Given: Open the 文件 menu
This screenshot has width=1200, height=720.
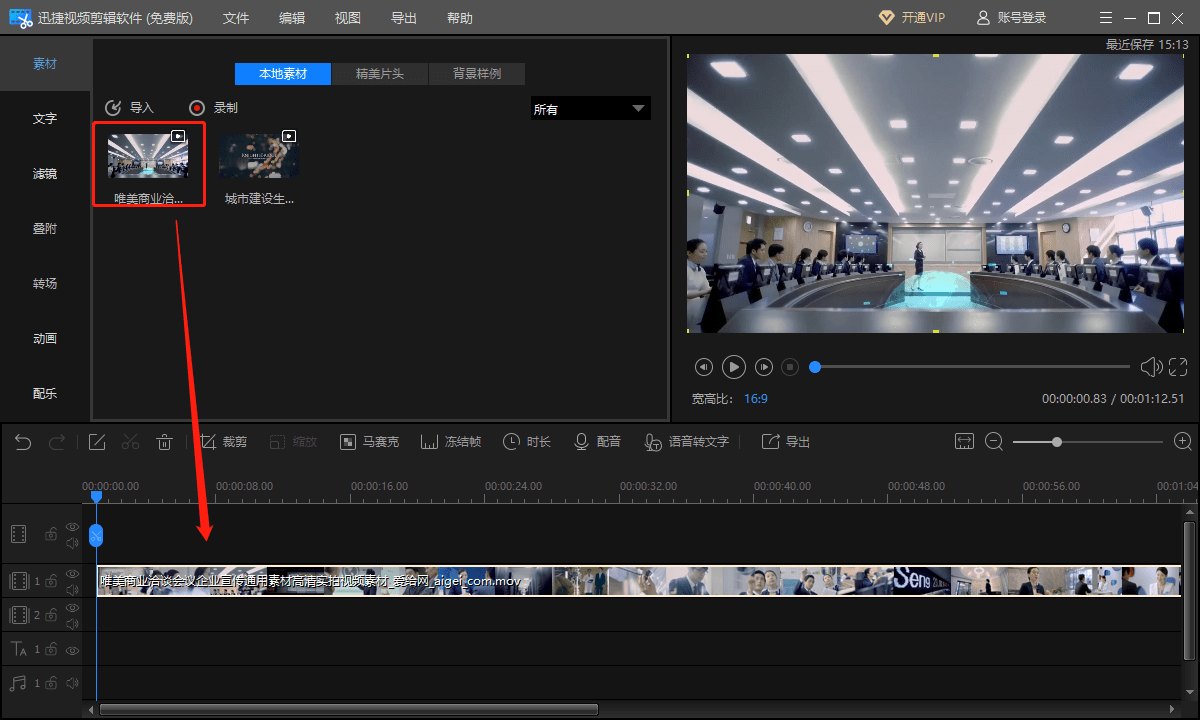Looking at the screenshot, I should tap(236, 18).
